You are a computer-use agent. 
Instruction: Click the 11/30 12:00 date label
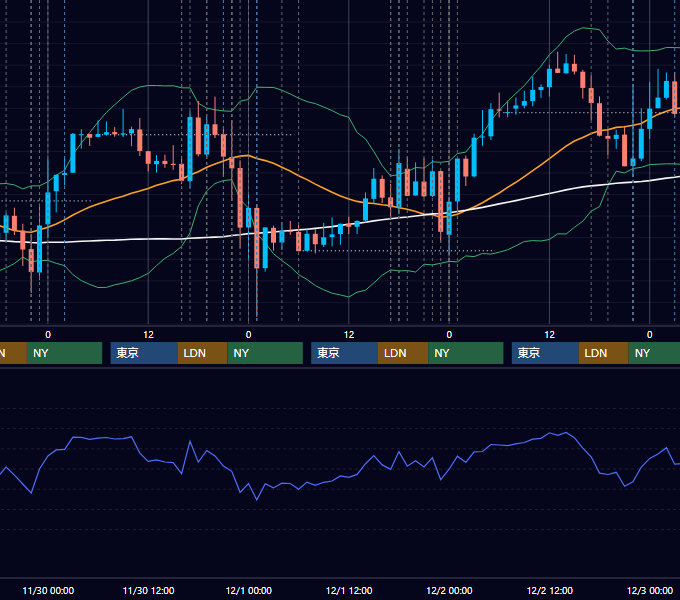pos(148,590)
